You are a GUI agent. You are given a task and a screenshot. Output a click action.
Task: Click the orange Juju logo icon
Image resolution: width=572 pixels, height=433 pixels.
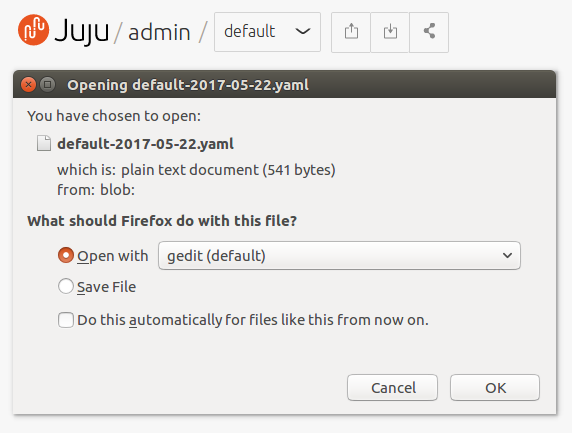(33, 30)
